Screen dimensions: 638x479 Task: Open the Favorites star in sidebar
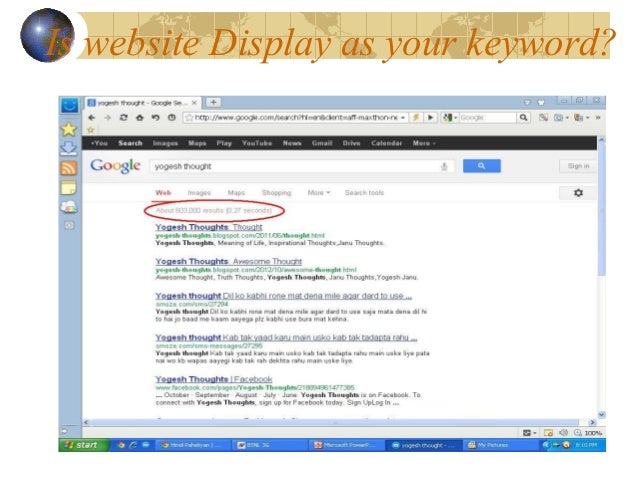(69, 129)
